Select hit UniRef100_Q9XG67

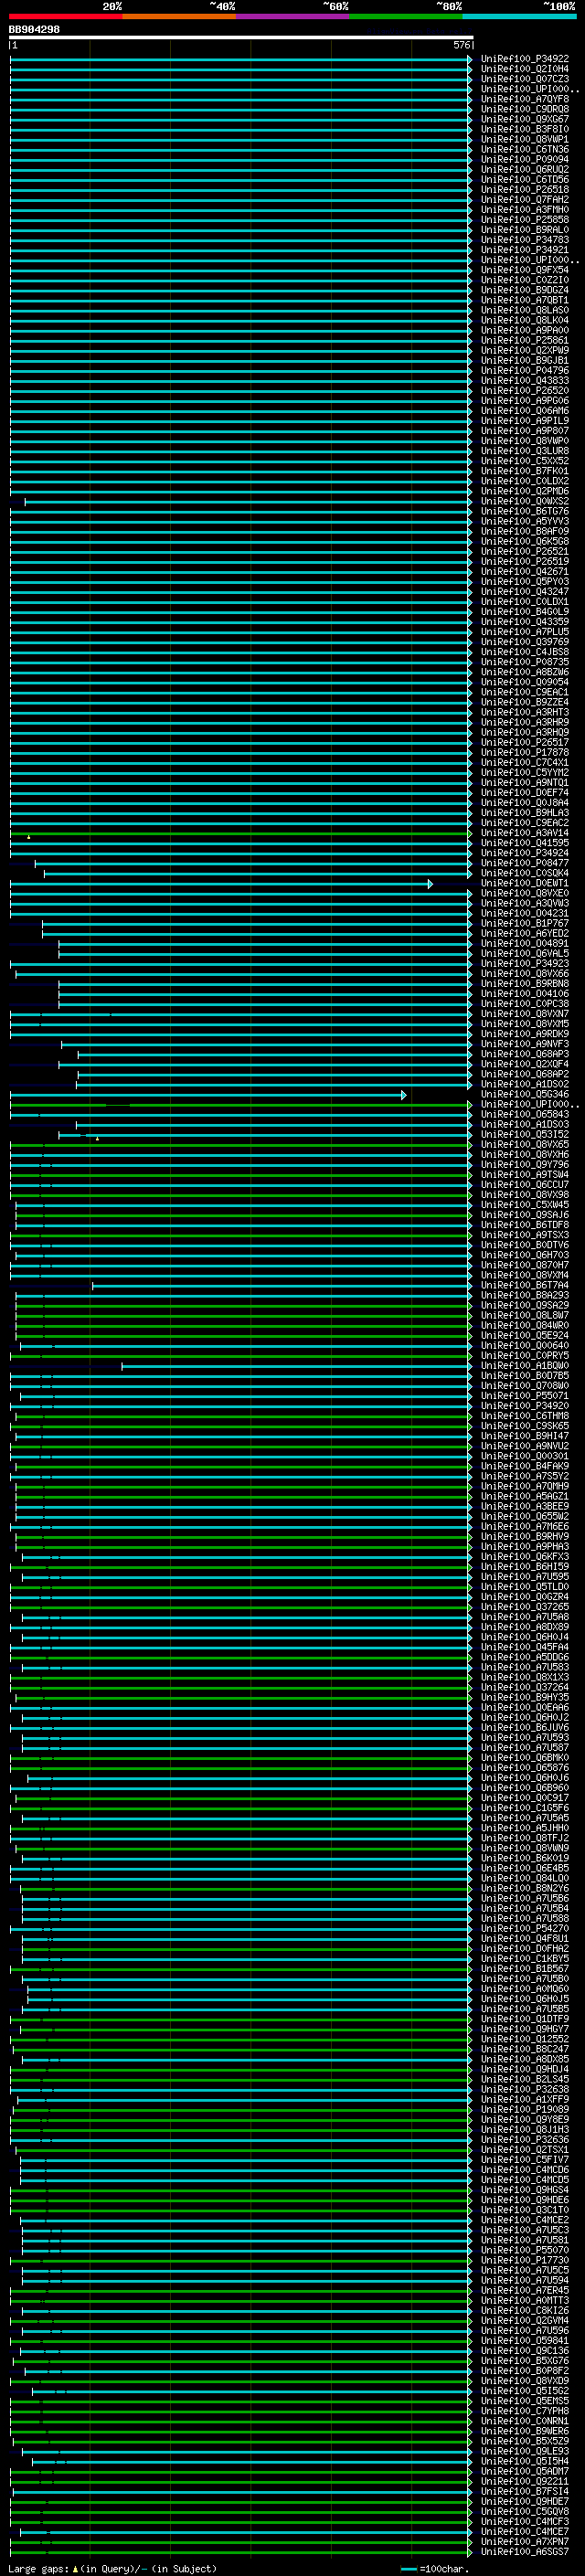tap(524, 119)
